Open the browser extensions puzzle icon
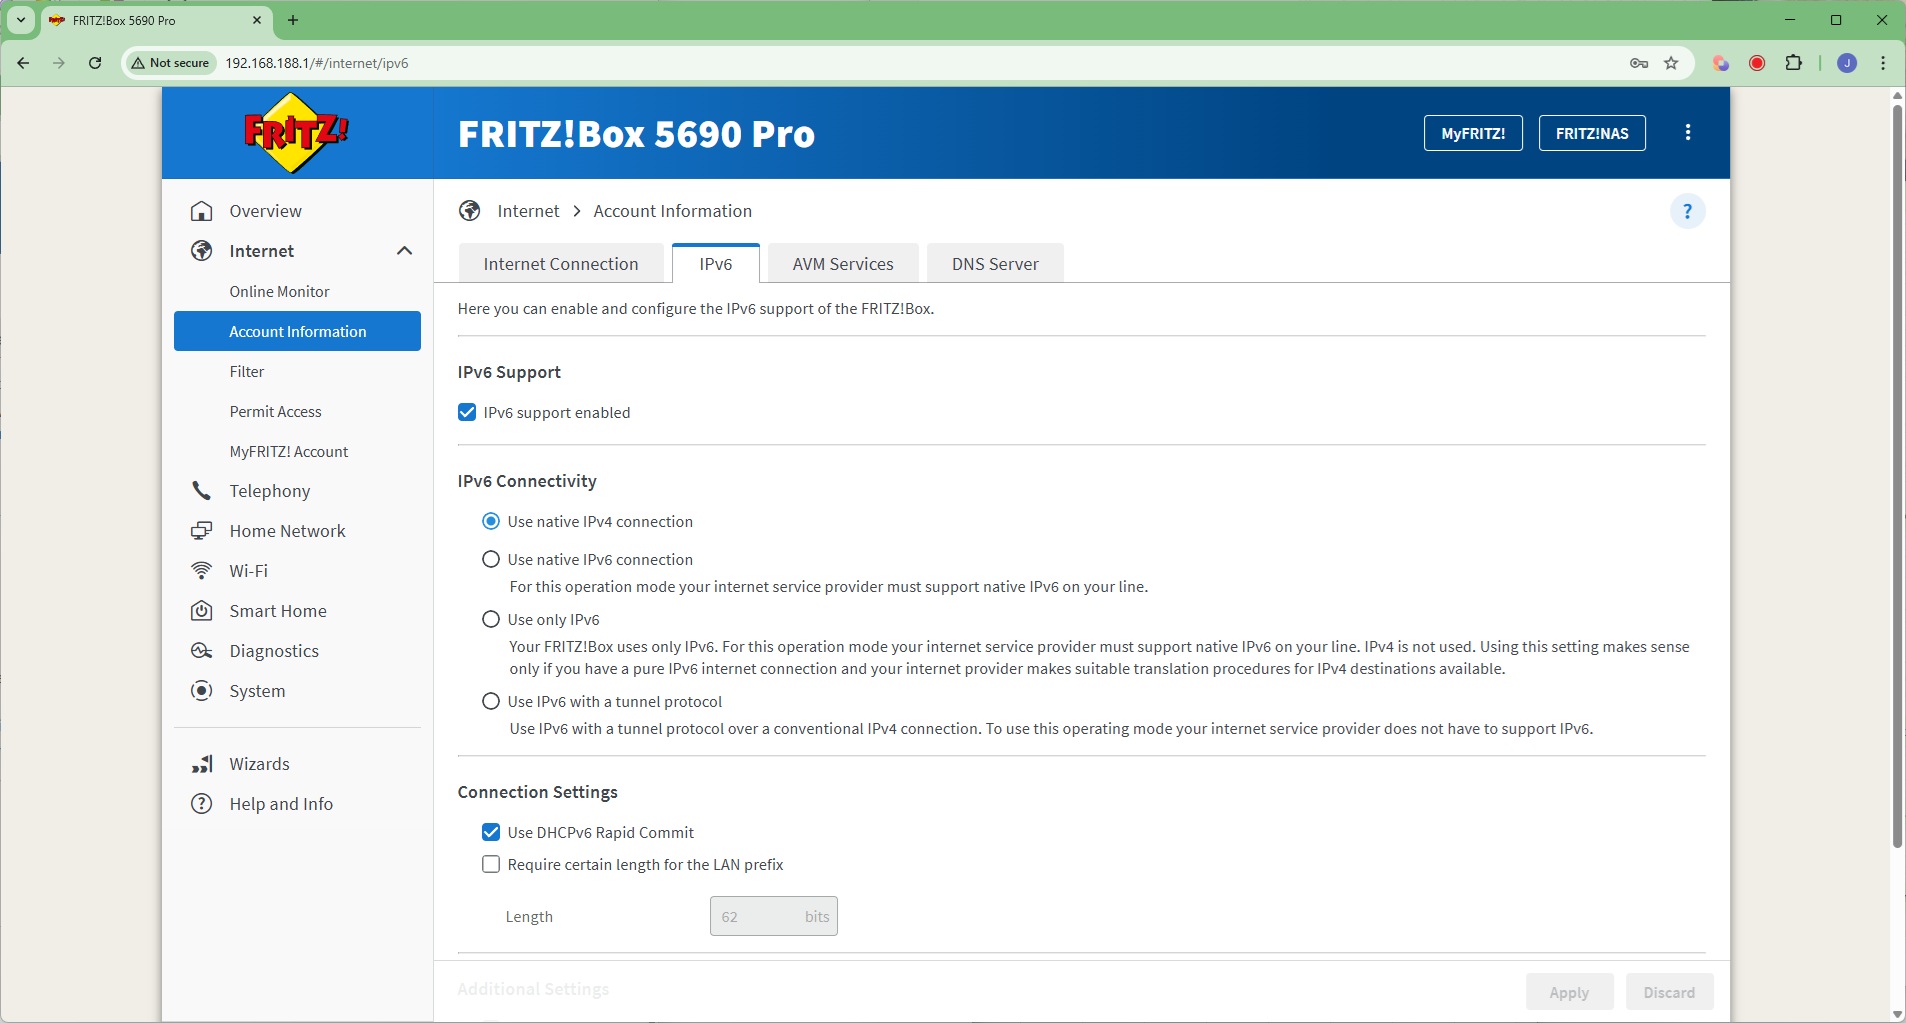Image resolution: width=1906 pixels, height=1023 pixels. click(1794, 63)
